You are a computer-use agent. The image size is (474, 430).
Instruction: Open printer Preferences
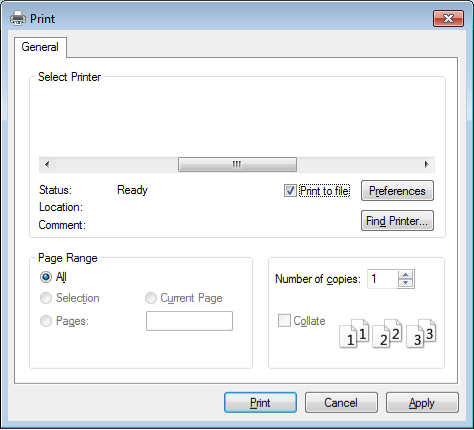[397, 191]
